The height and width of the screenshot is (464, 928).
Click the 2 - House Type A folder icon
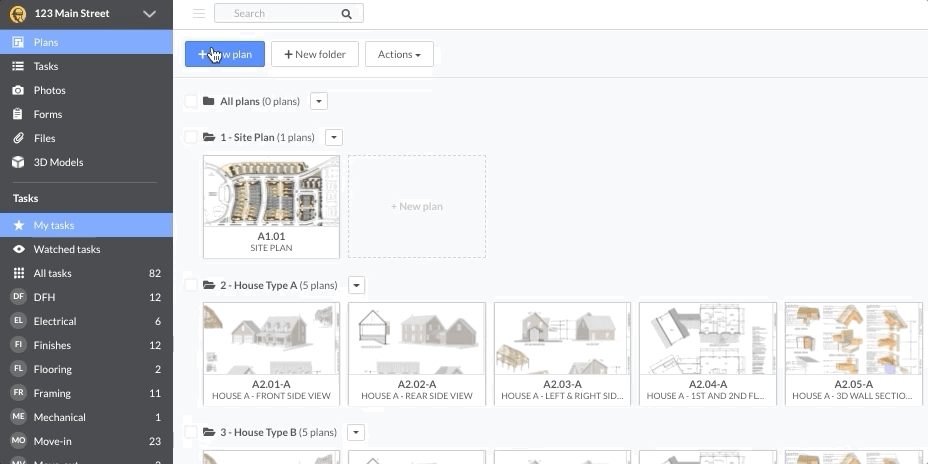[x=209, y=285]
